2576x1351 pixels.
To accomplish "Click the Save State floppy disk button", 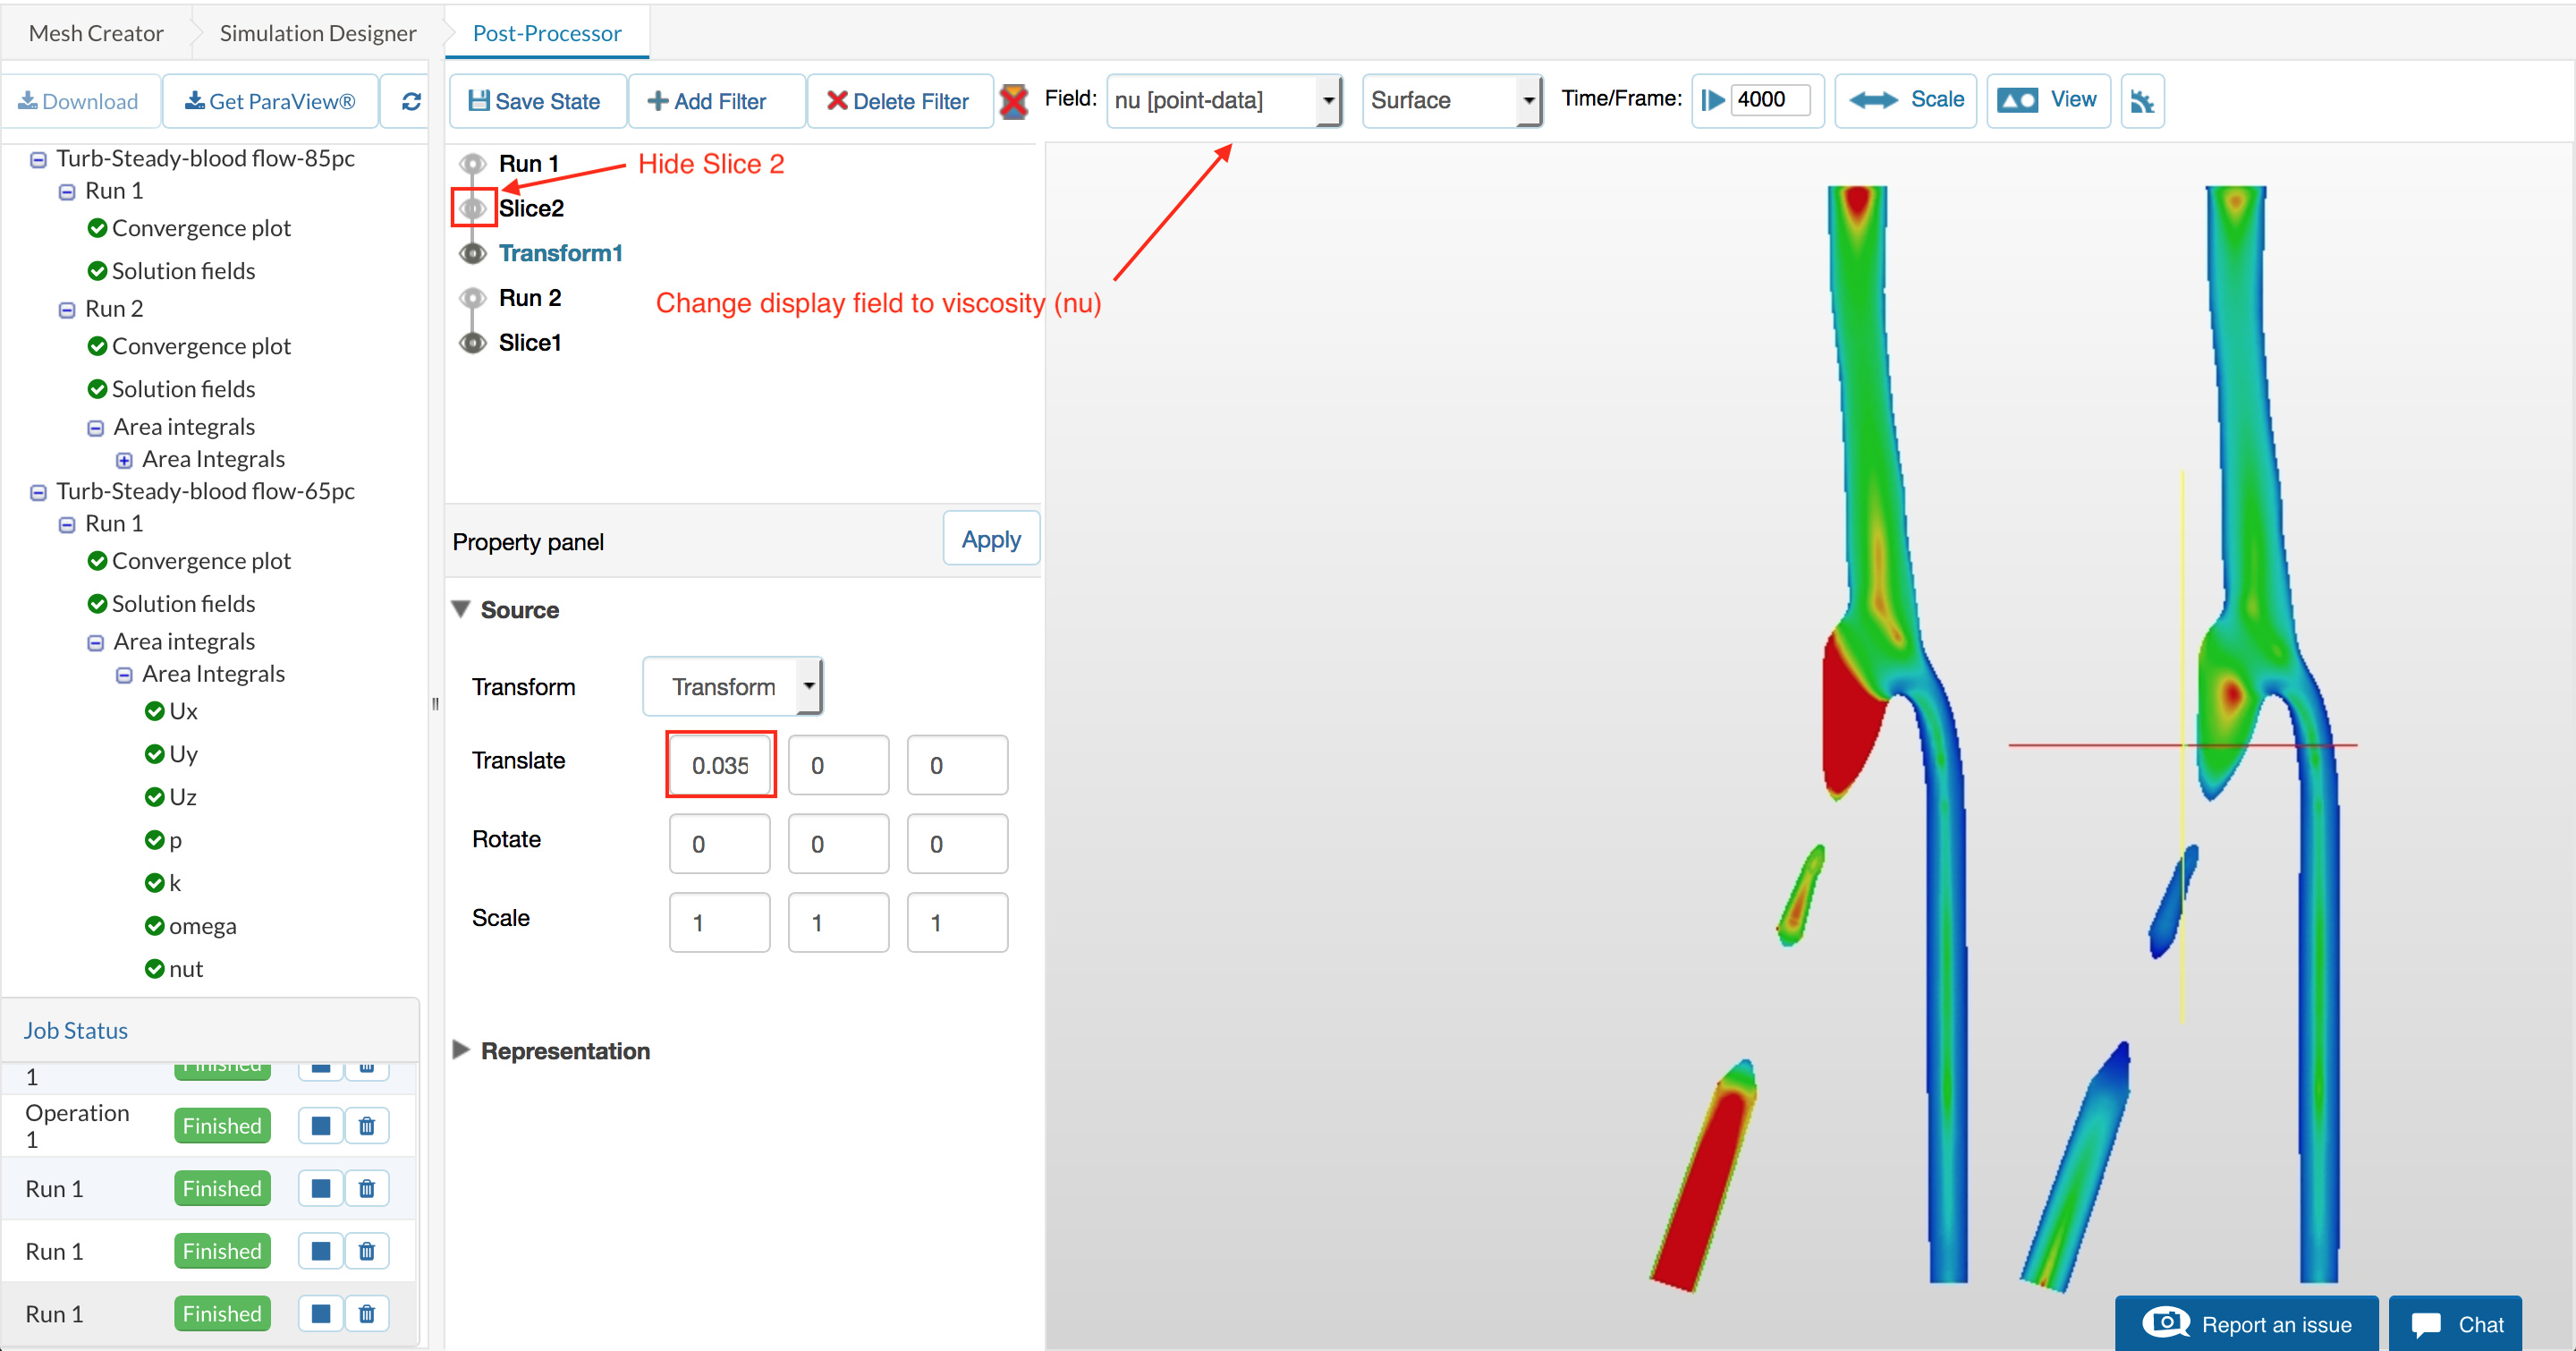I will pyautogui.click(x=536, y=101).
